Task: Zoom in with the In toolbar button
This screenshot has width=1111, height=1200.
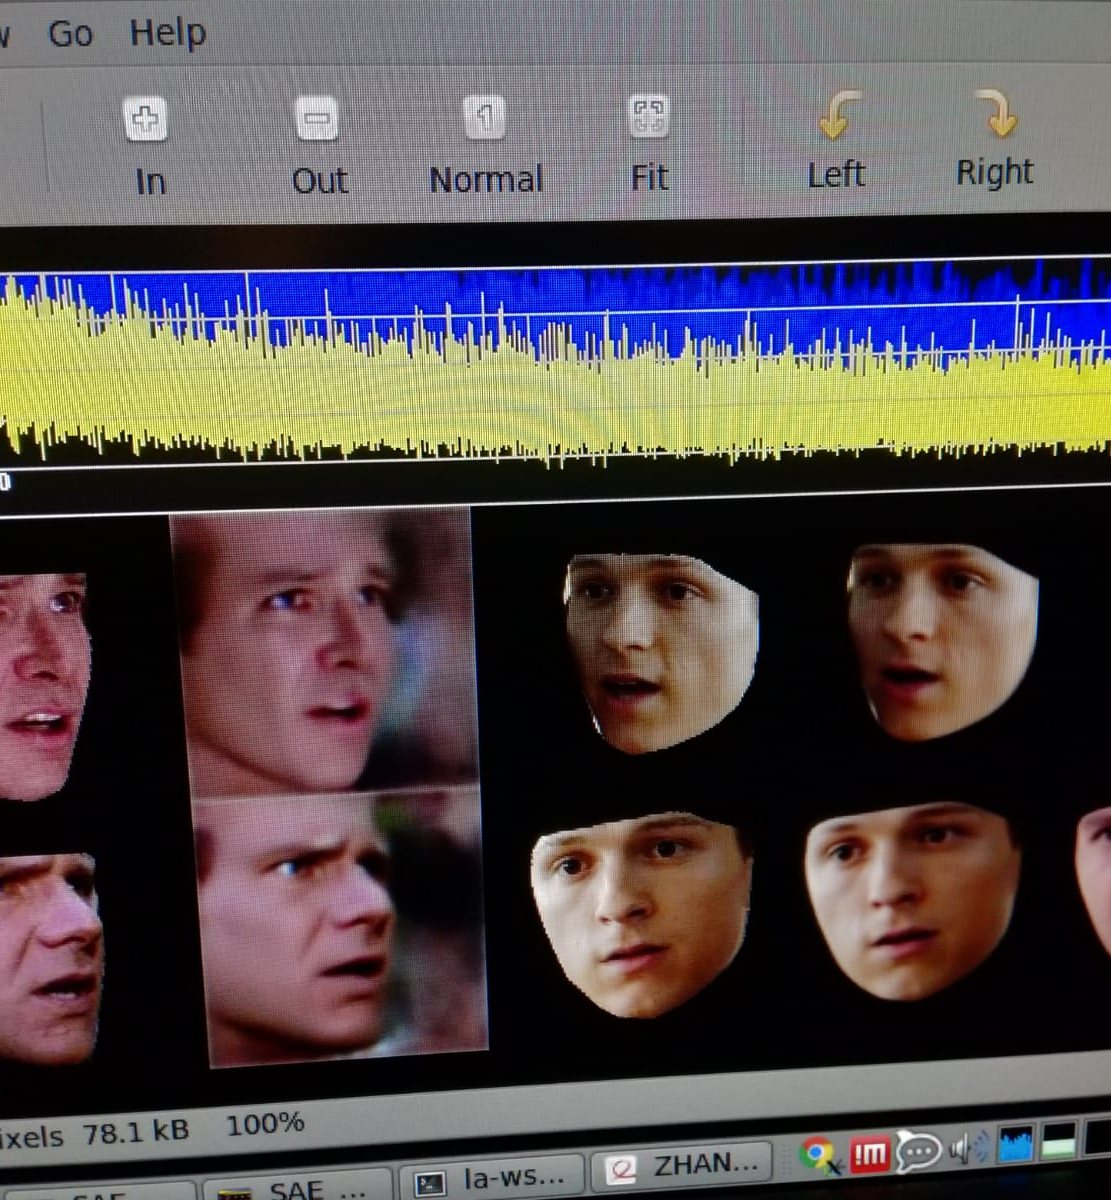Action: pyautogui.click(x=148, y=146)
